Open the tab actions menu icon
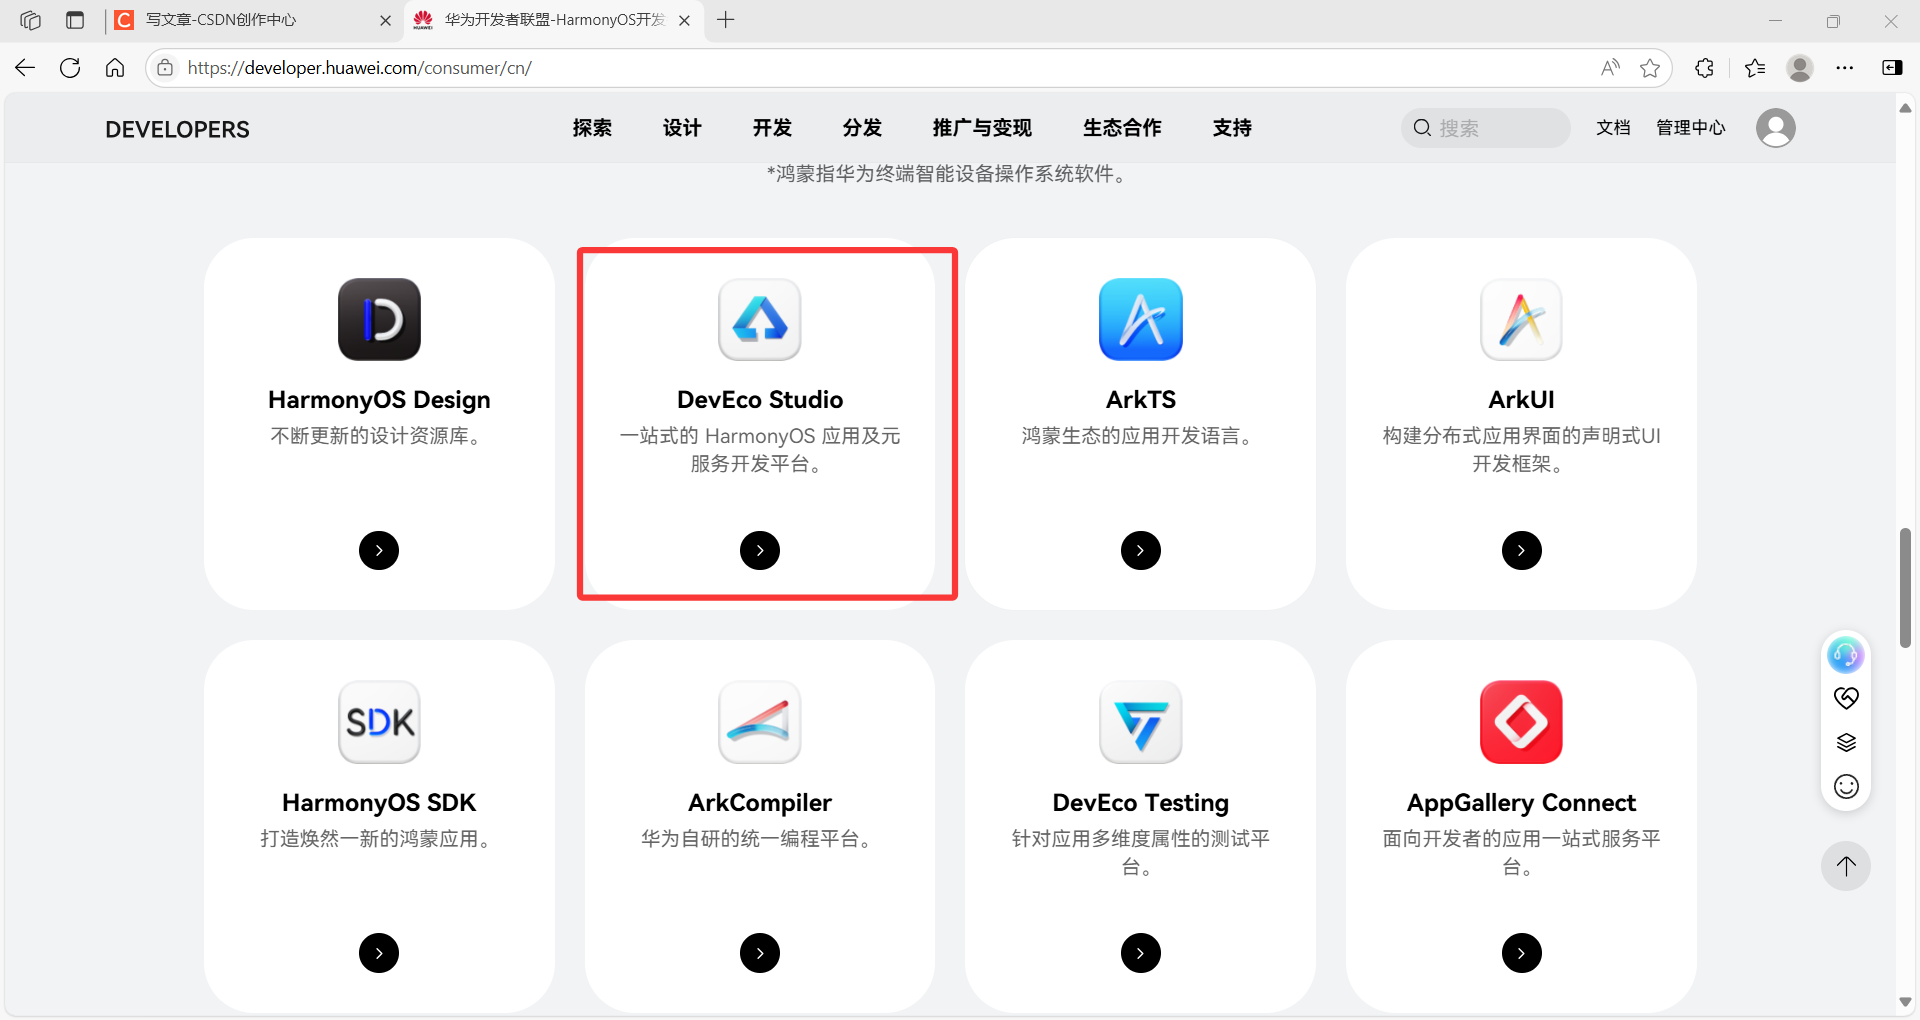Screen dimensions: 1920x1020 pos(75,20)
